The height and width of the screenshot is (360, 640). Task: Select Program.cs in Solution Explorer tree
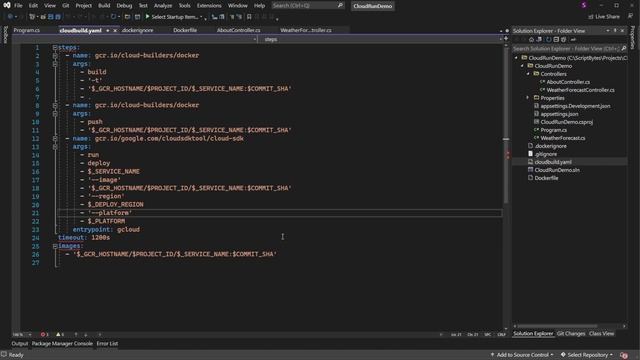point(553,130)
